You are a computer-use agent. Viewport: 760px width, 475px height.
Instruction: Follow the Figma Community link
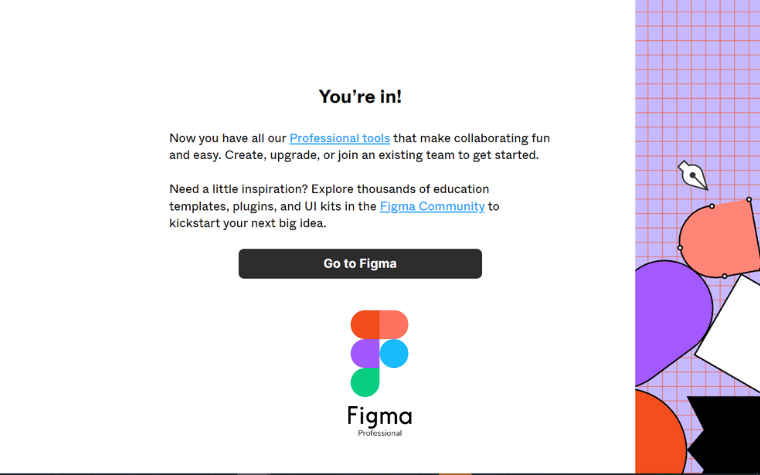tap(432, 206)
